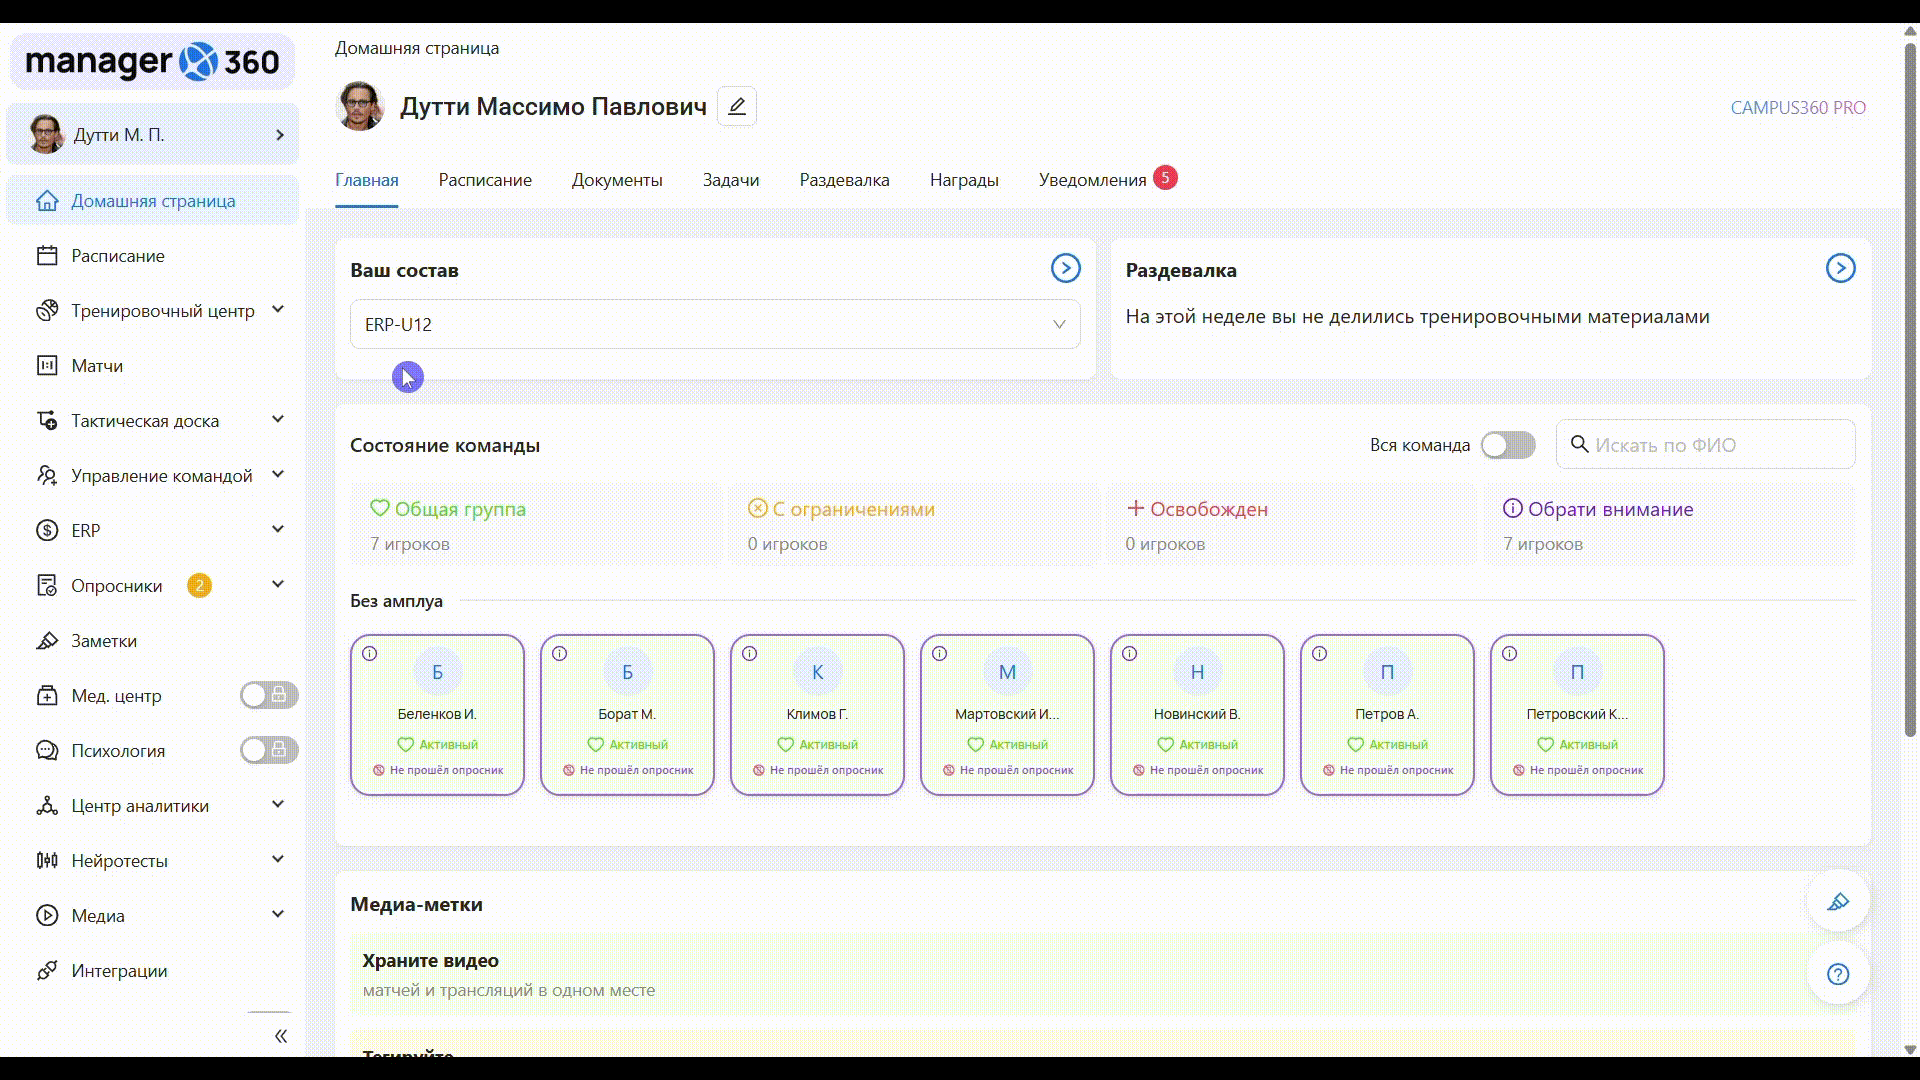Screen dimensions: 1920x1080
Task: Click the info icon on Беленков И. card
Action: 370,654
